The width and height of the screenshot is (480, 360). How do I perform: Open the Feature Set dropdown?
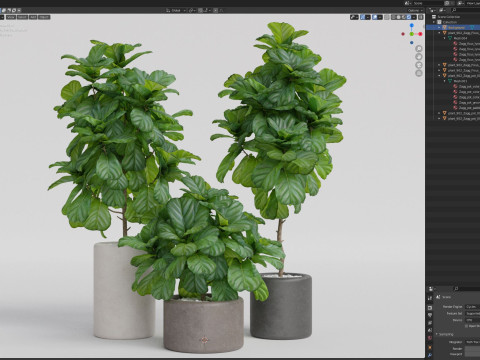472,313
